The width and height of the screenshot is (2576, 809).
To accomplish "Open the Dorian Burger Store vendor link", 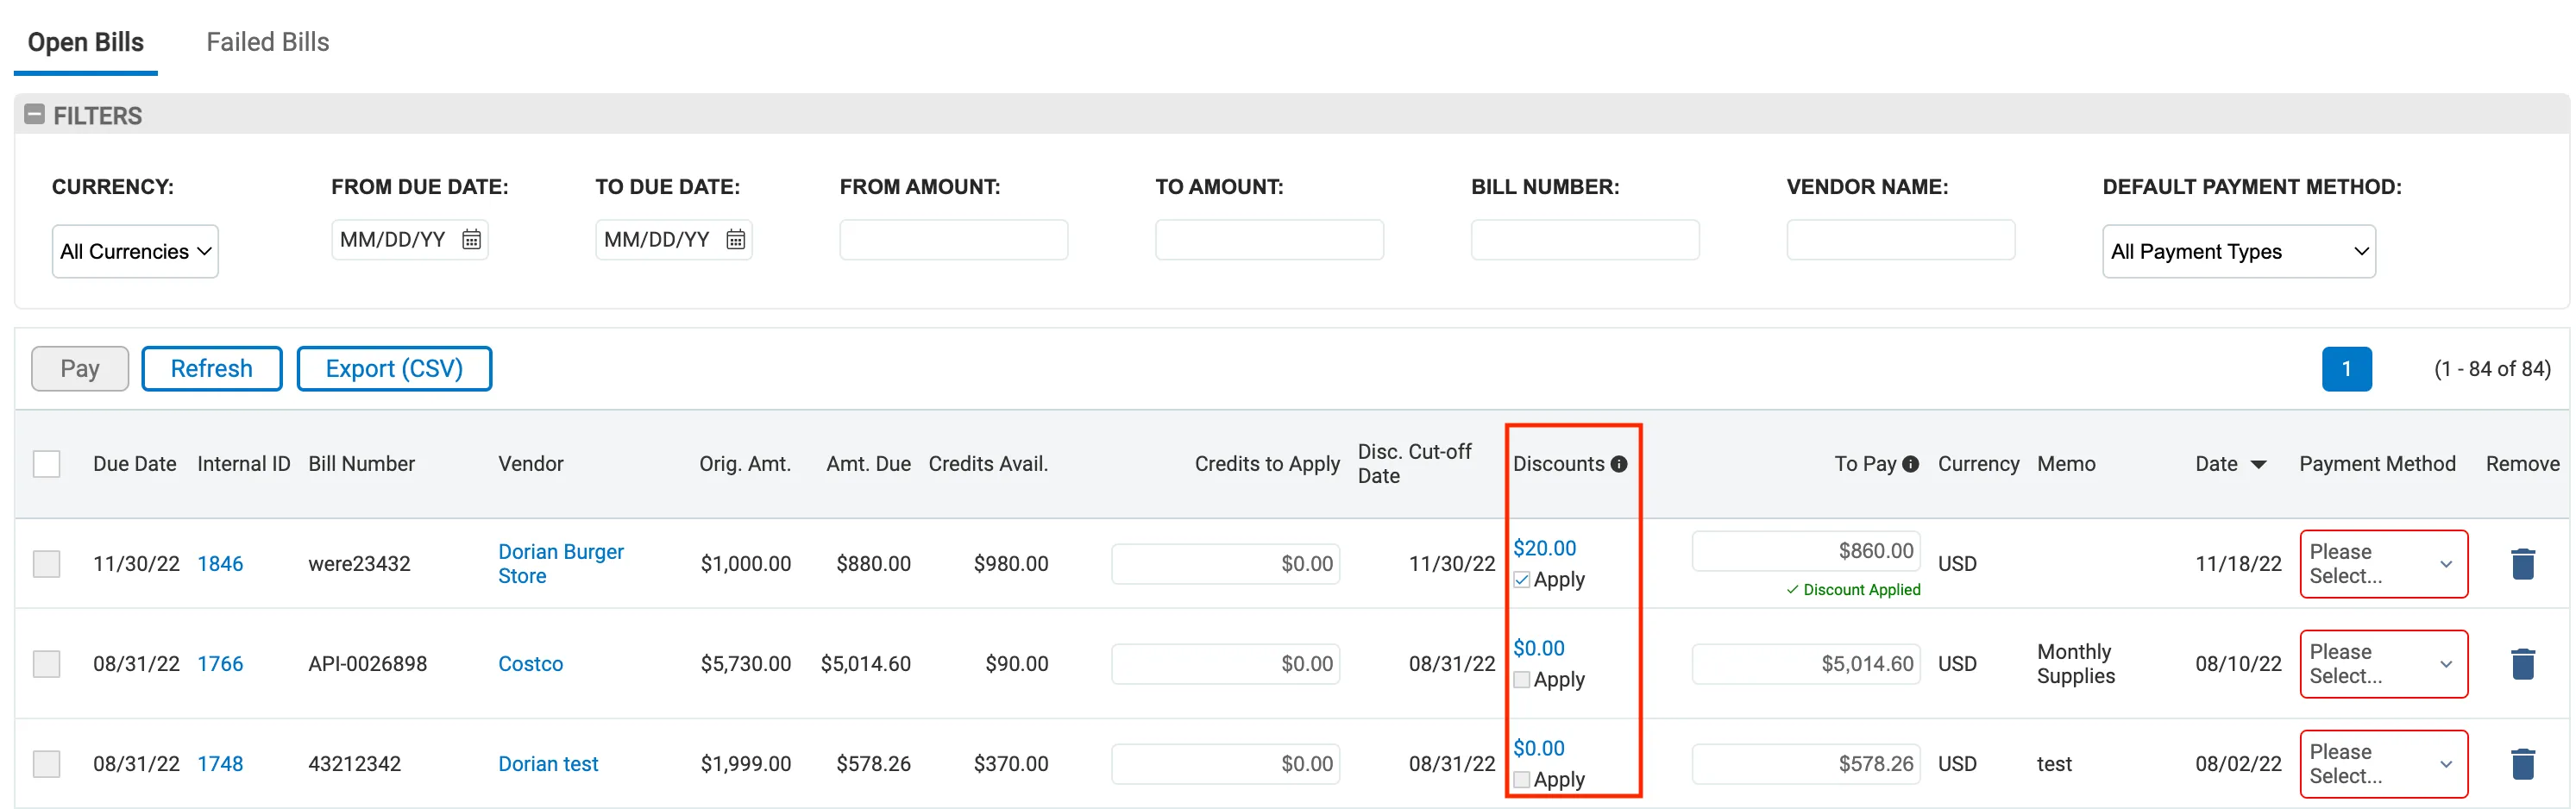I will 560,564.
